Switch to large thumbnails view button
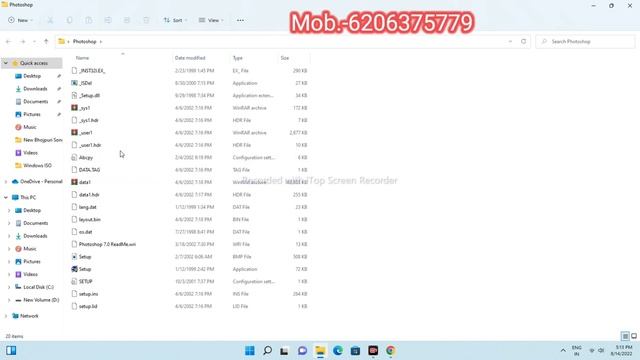The height and width of the screenshot is (360, 640). pyautogui.click(x=634, y=336)
